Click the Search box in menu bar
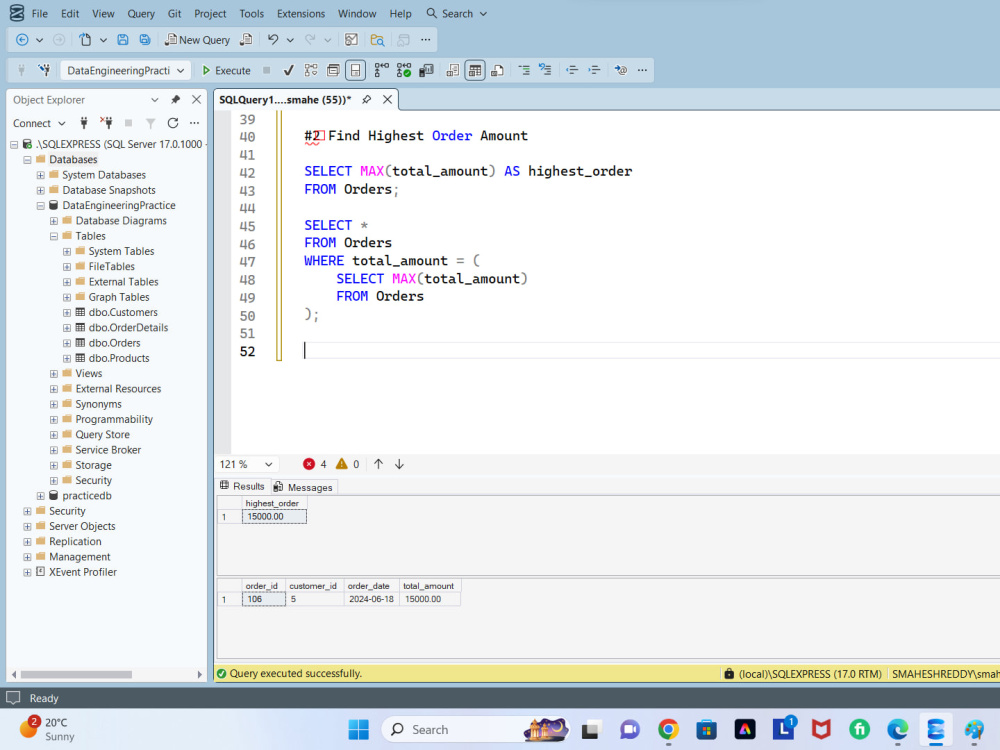Image resolution: width=1000 pixels, height=750 pixels. pyautogui.click(x=457, y=13)
